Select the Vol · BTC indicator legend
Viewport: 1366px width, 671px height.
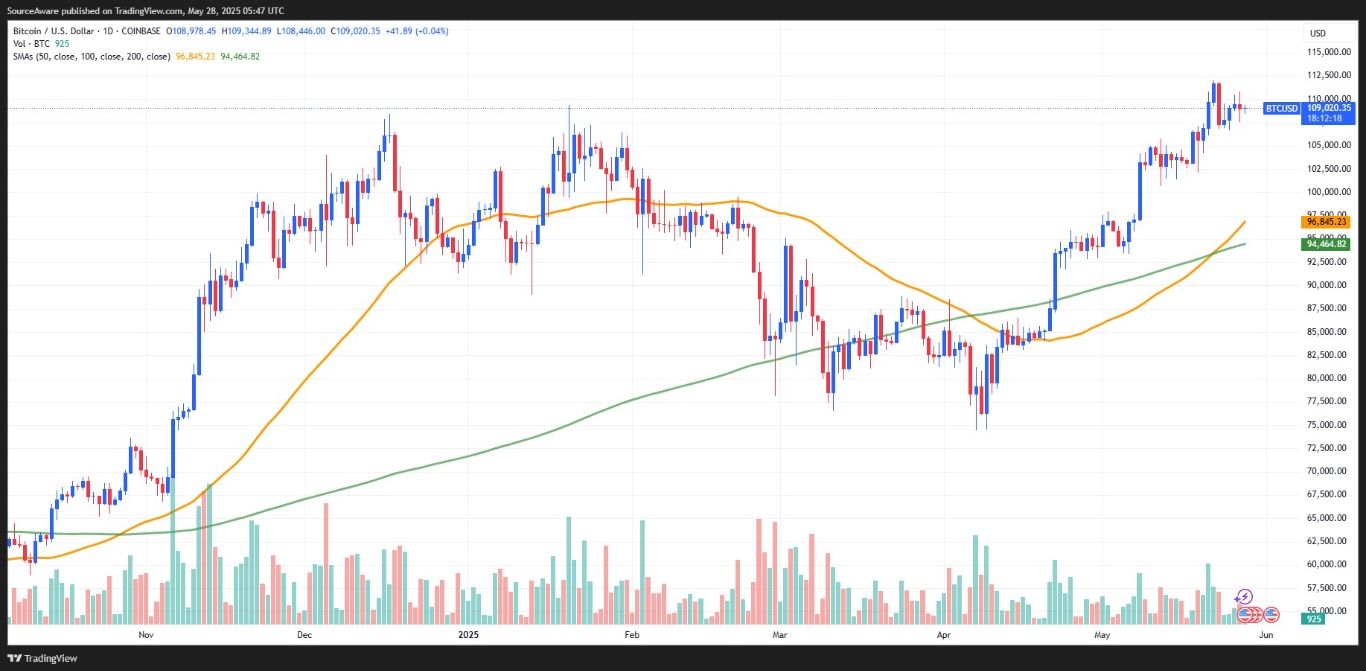tap(33, 44)
